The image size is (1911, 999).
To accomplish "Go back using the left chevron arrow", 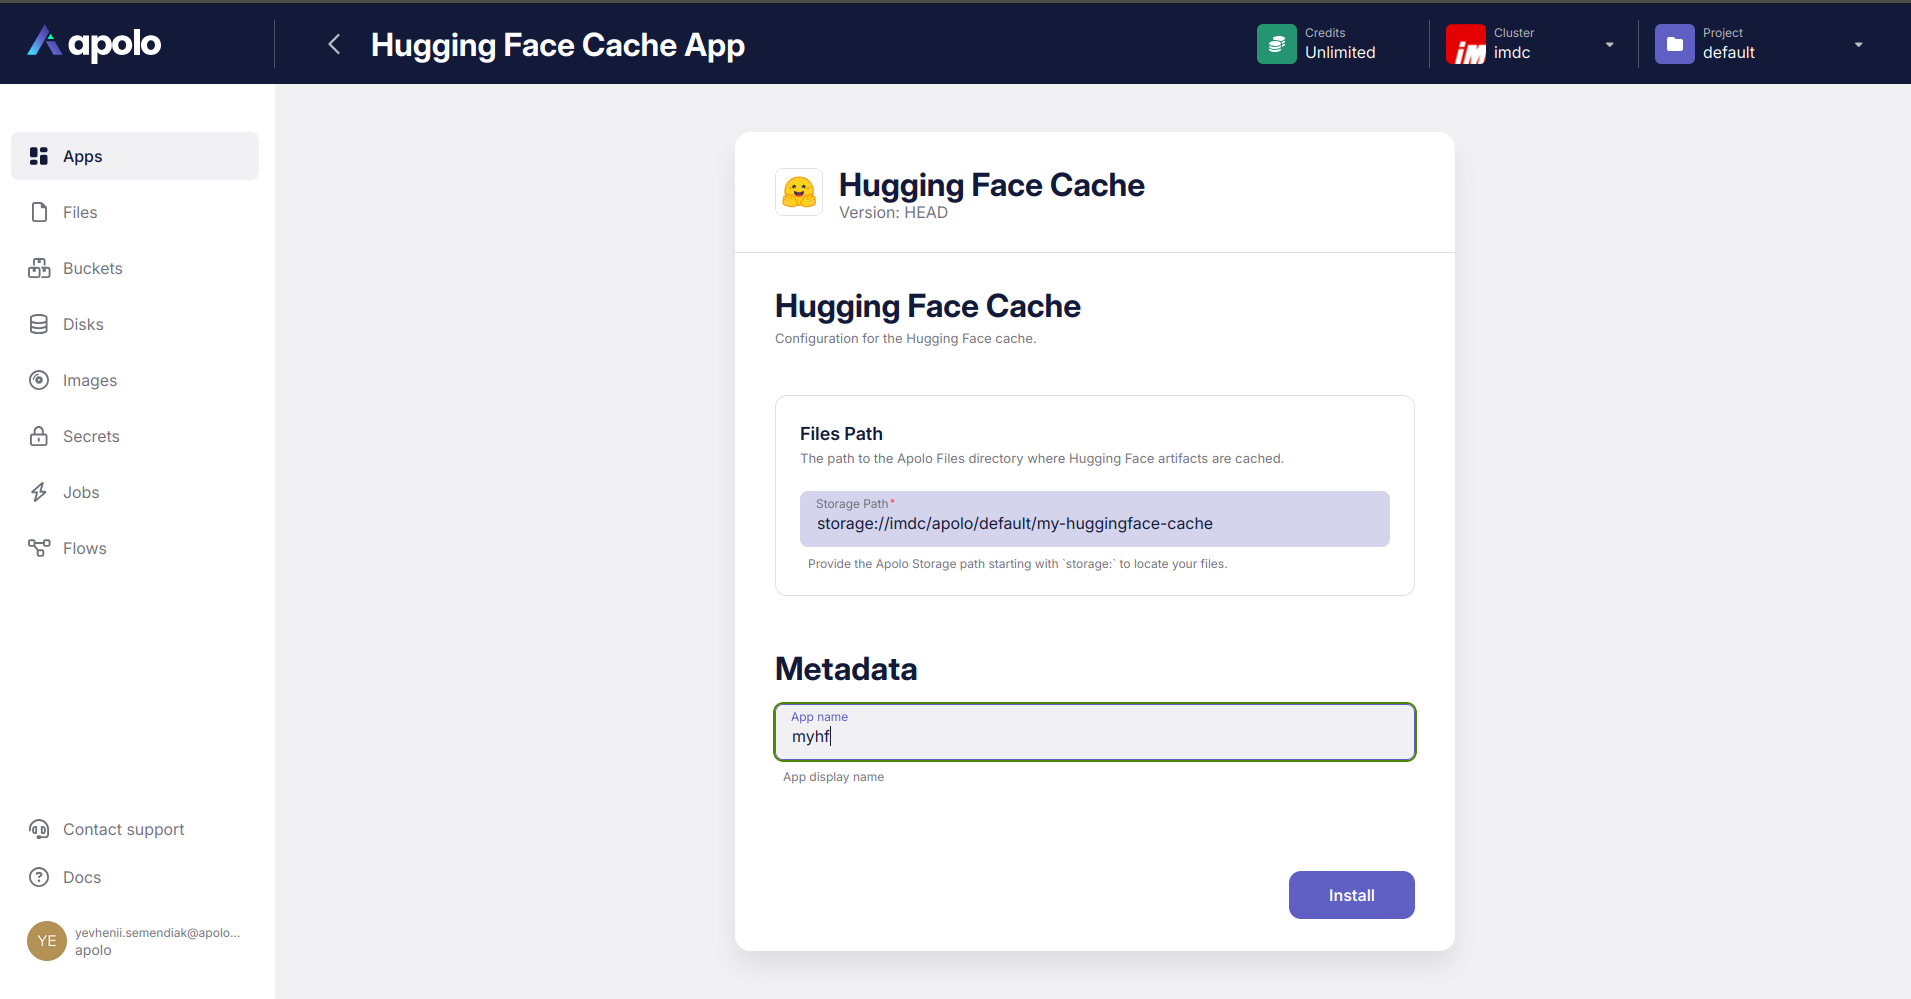I will pos(335,44).
